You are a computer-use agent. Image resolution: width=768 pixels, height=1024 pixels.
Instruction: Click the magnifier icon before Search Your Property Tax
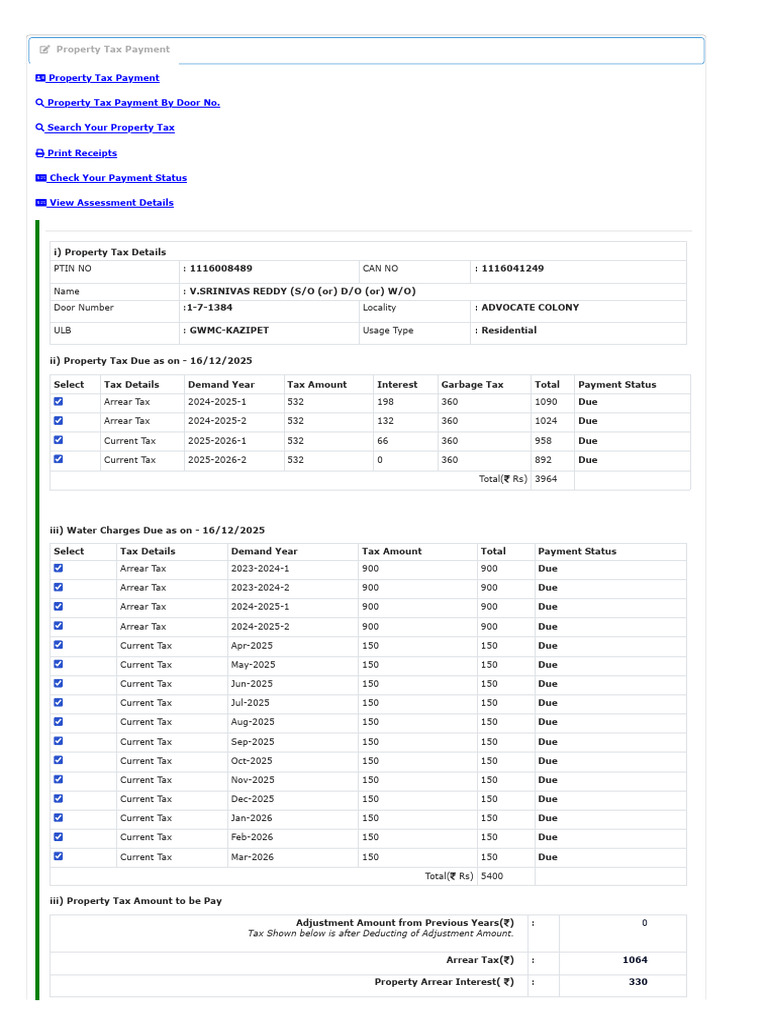pos(40,127)
